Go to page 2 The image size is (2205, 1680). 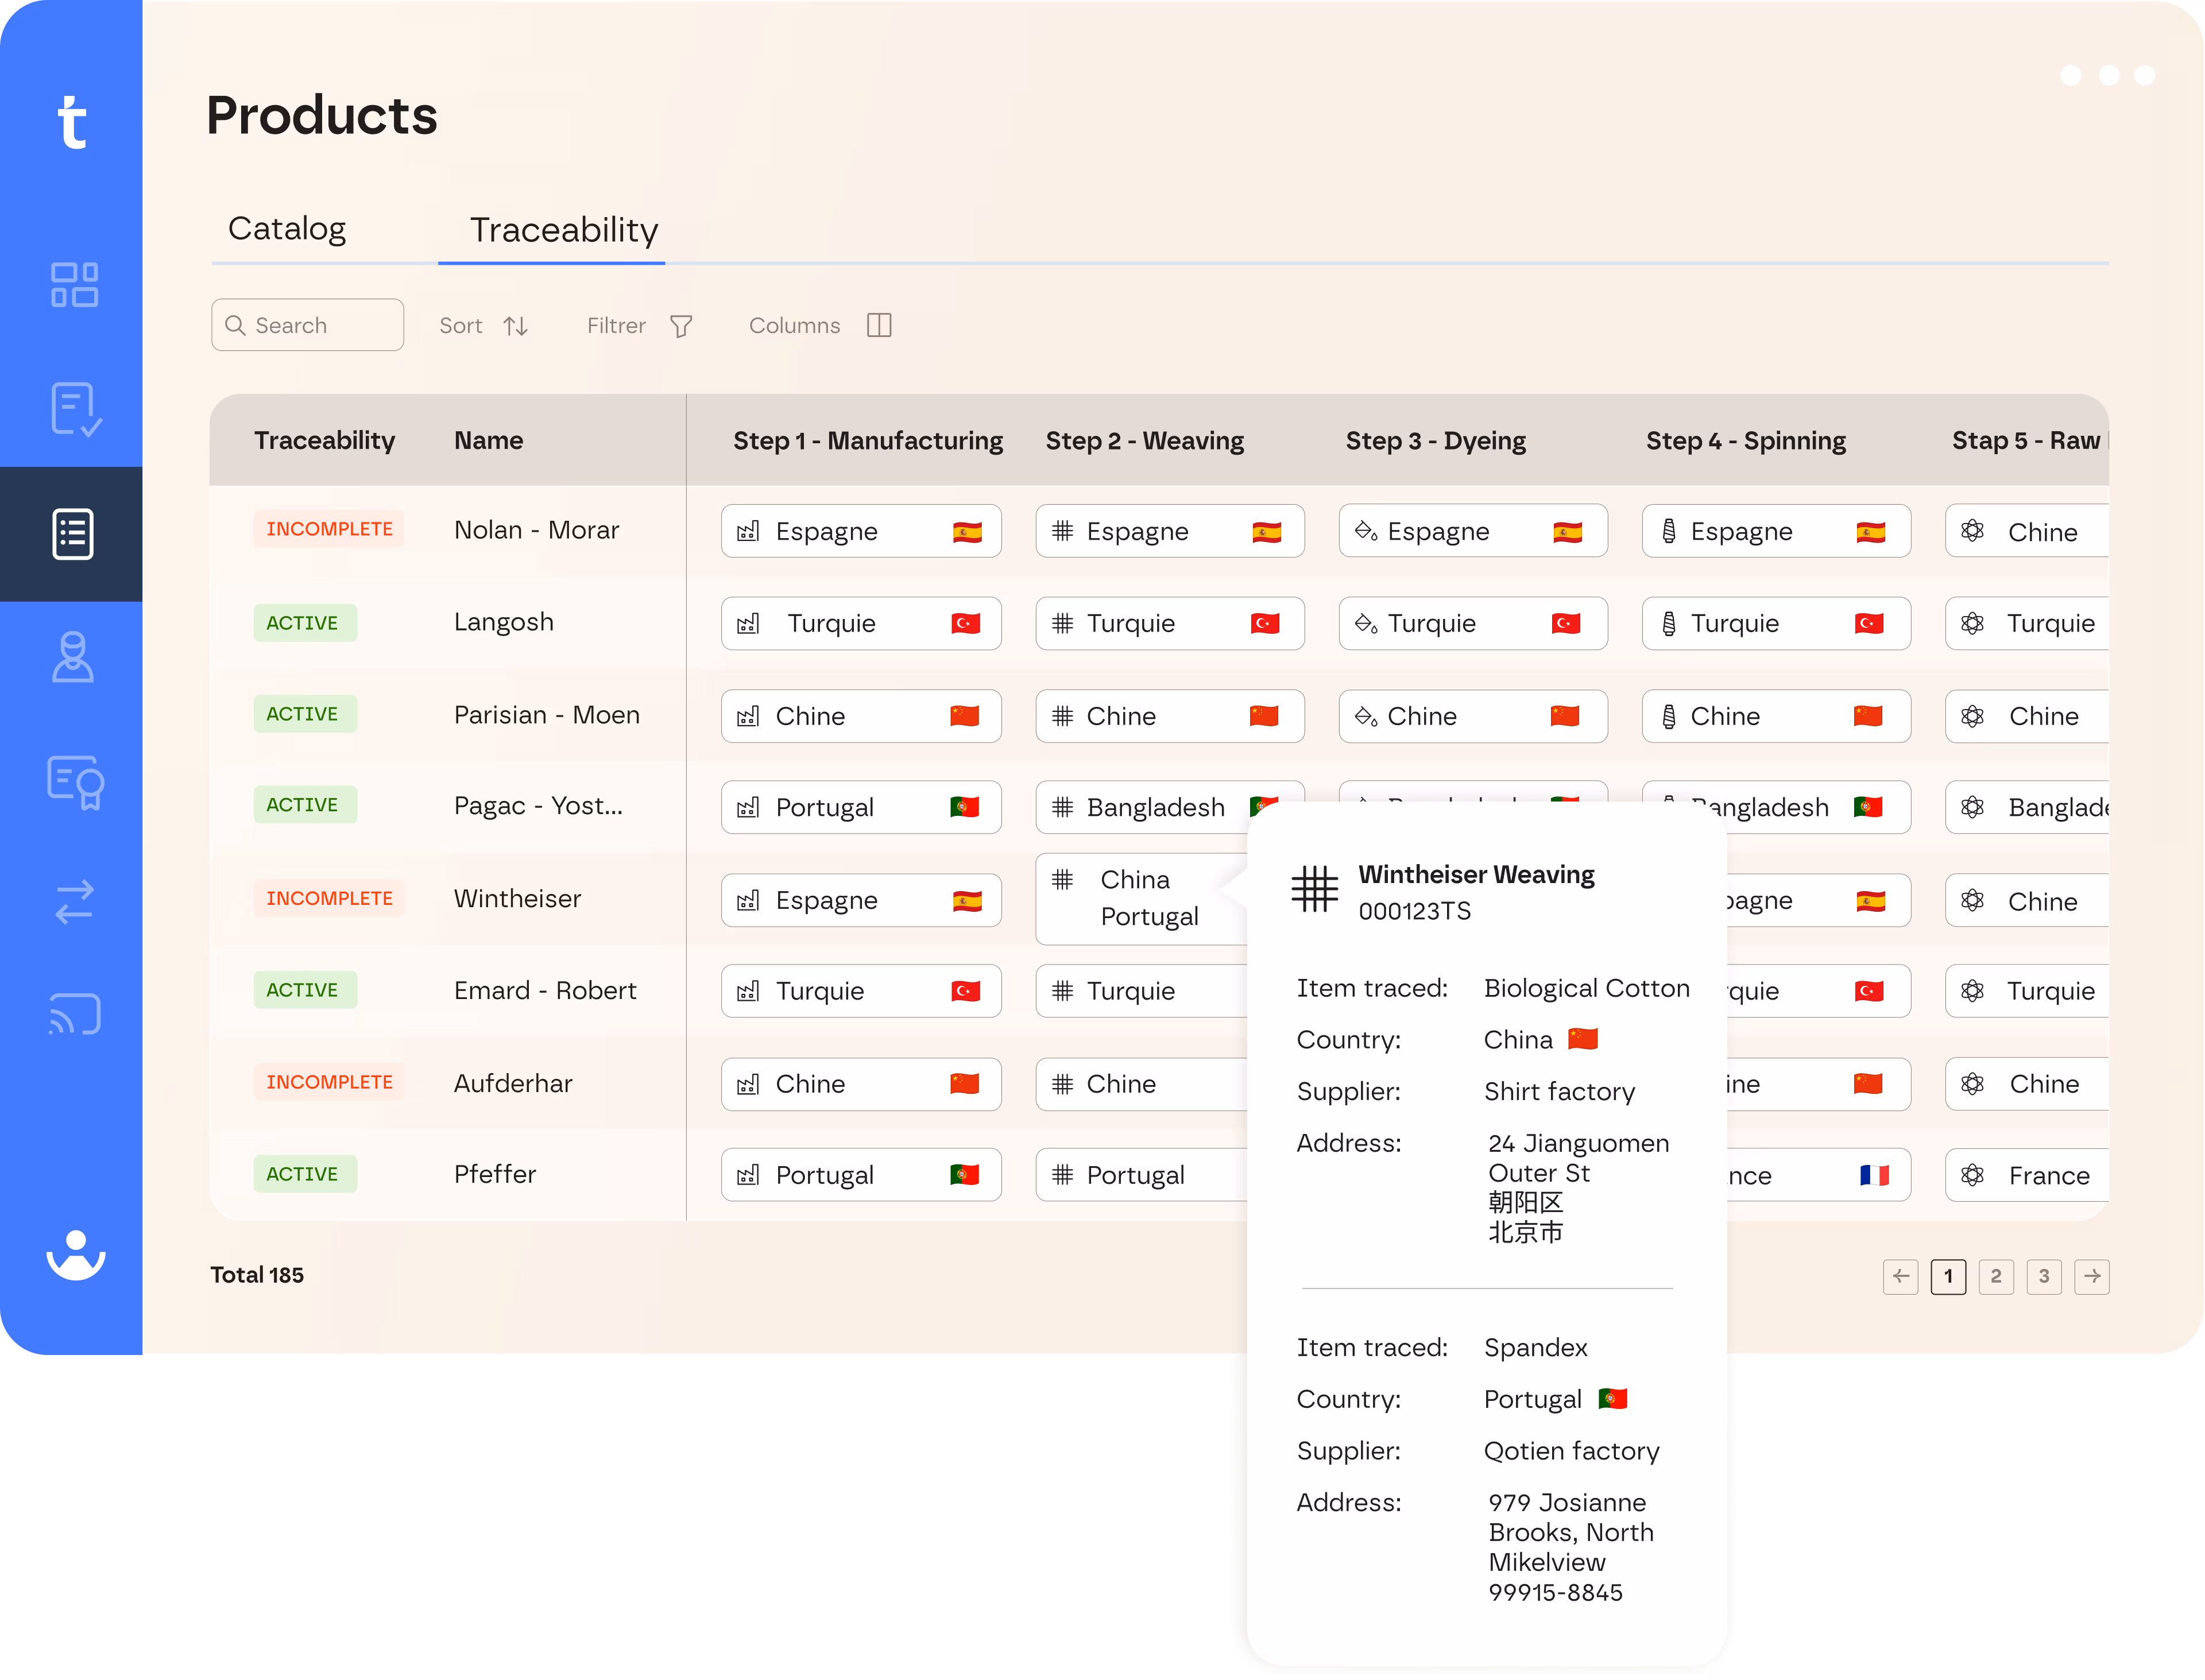(1995, 1276)
